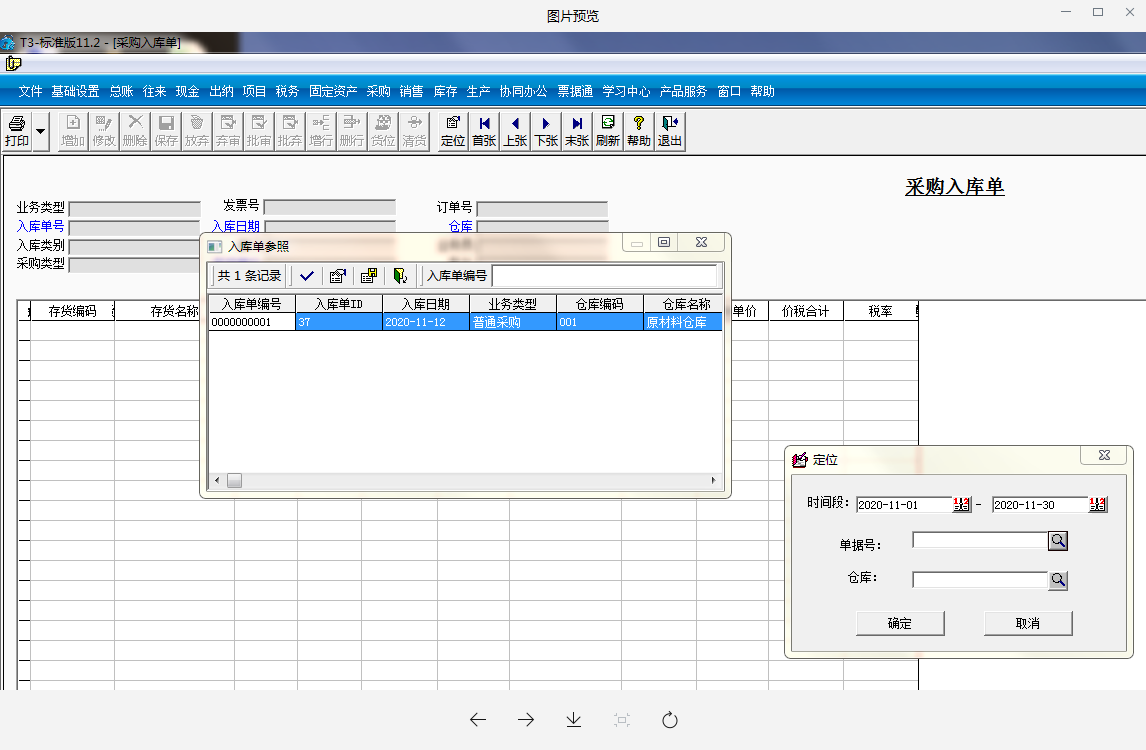Open the 固定资产 menu
Viewport: 1146px width, 750px height.
click(333, 91)
